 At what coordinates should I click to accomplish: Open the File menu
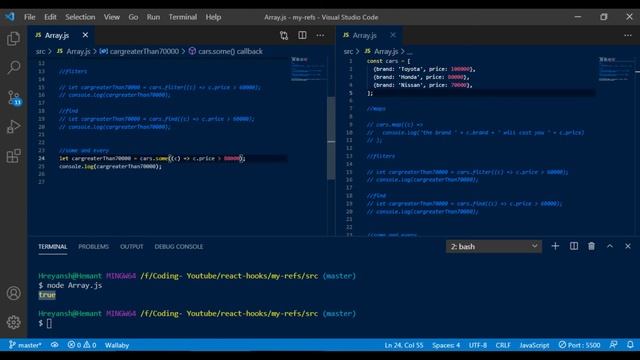(29, 17)
